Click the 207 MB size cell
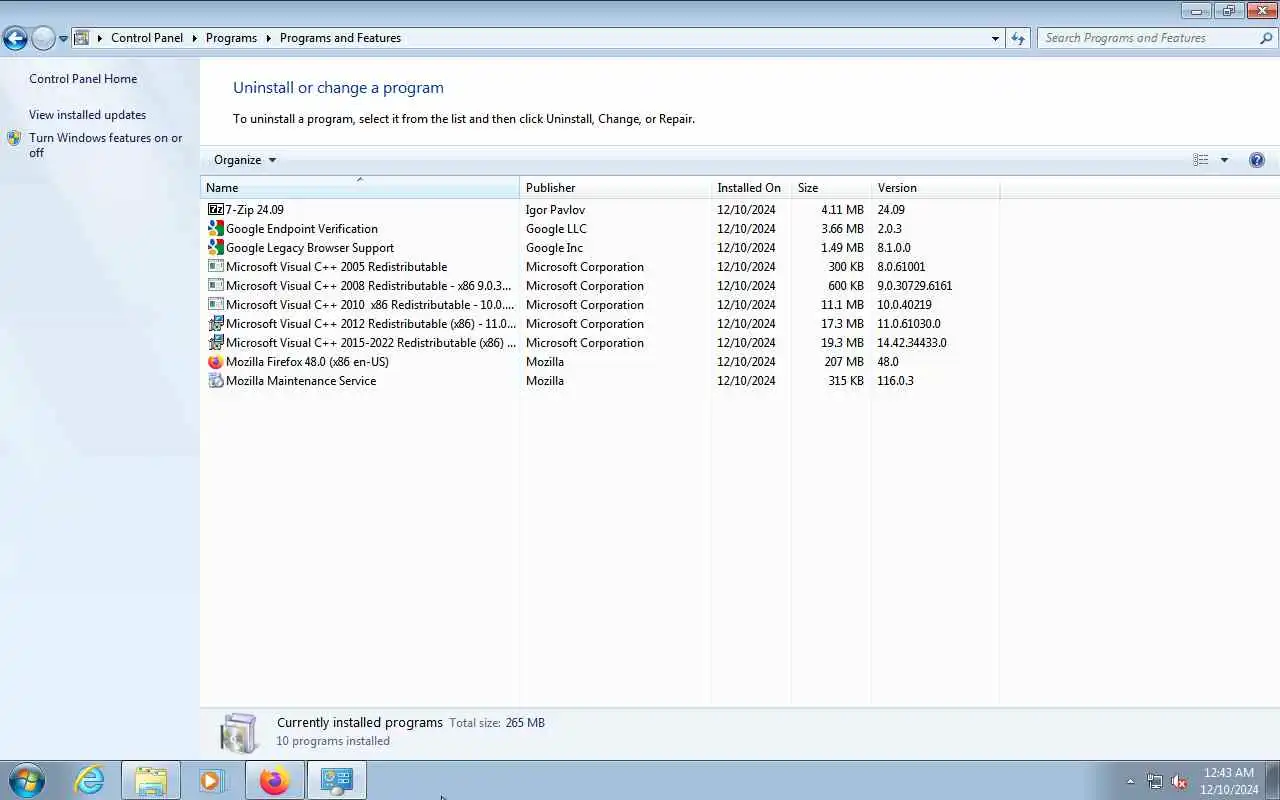This screenshot has width=1280, height=800. [x=844, y=362]
